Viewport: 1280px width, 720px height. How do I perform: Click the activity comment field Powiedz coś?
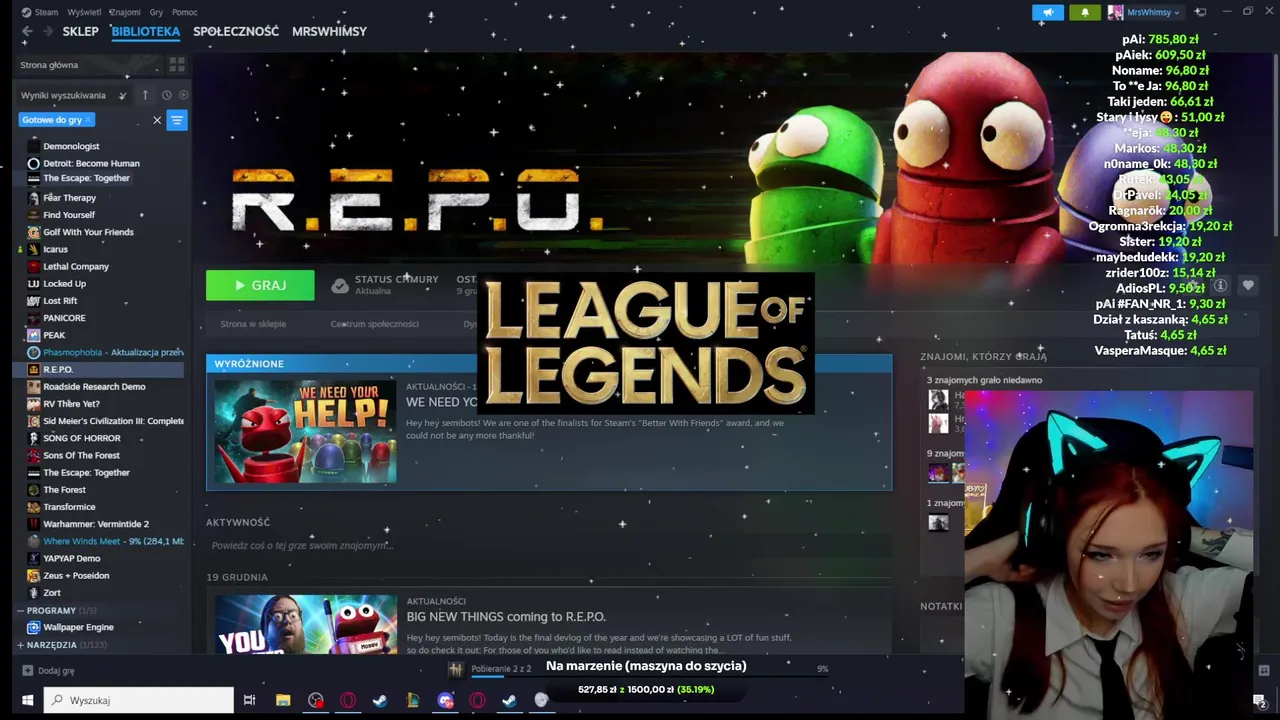548,546
